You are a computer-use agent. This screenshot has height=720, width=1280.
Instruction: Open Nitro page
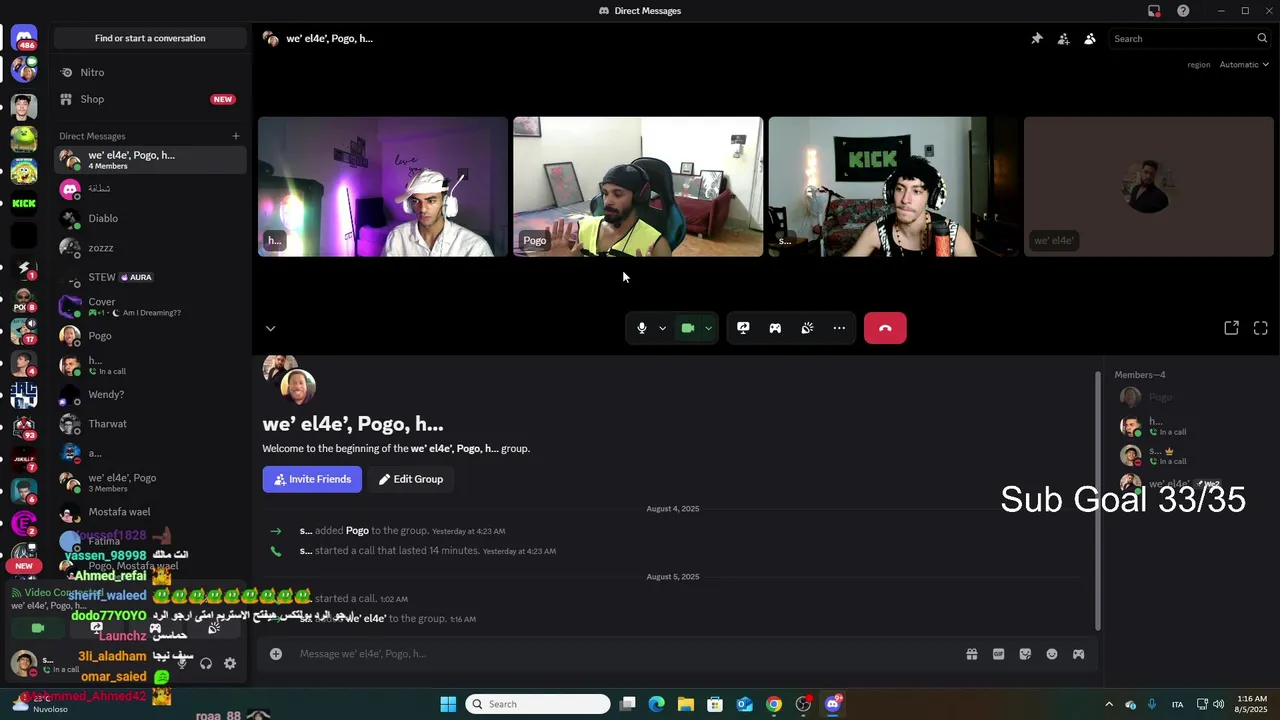(150, 72)
